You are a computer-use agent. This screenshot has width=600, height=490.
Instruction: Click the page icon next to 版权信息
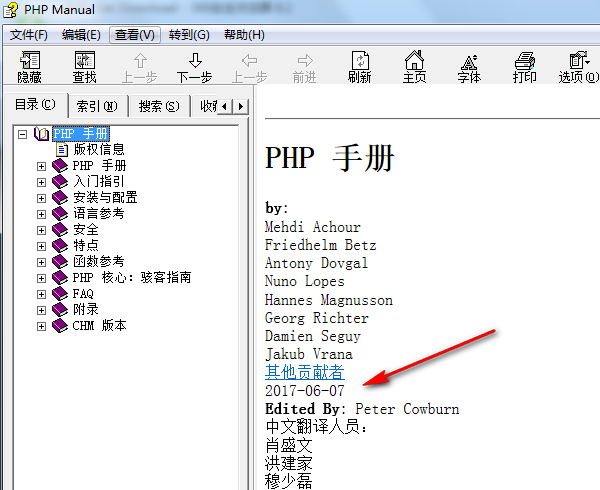coord(62,150)
